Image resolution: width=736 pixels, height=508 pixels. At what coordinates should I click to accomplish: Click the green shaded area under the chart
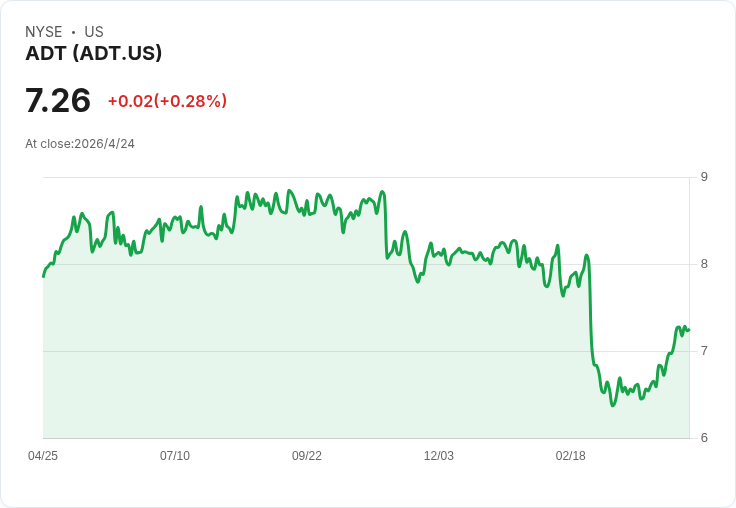(300, 340)
